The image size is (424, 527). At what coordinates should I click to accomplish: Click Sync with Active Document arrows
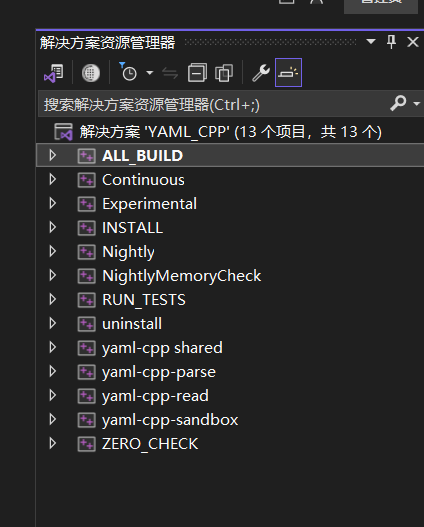170,73
